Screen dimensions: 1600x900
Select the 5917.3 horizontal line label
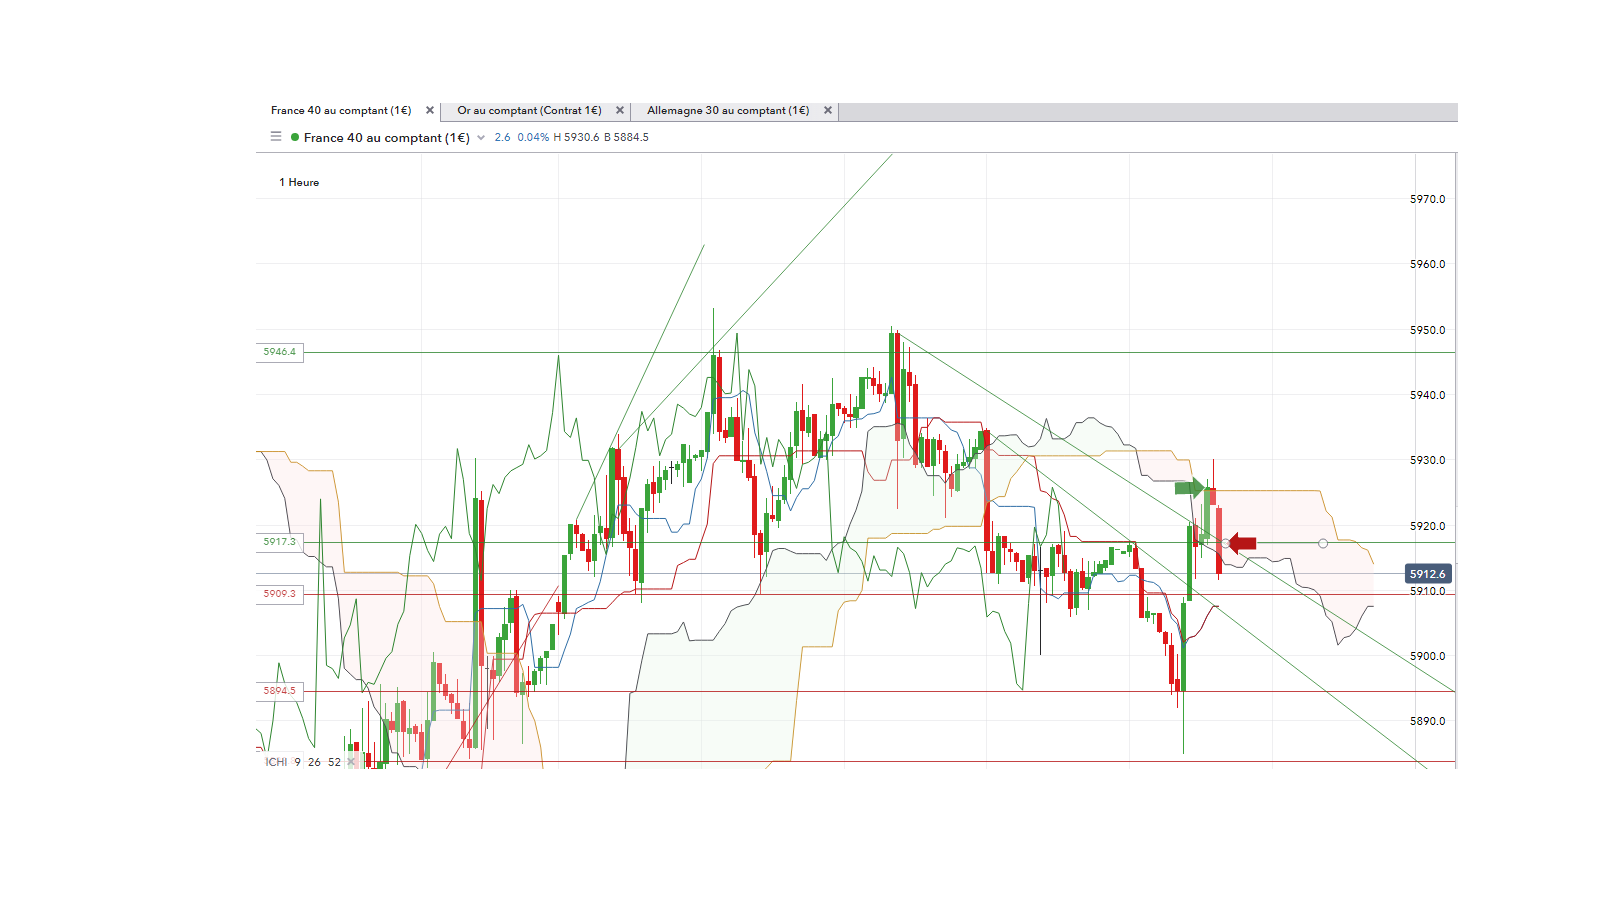280,542
